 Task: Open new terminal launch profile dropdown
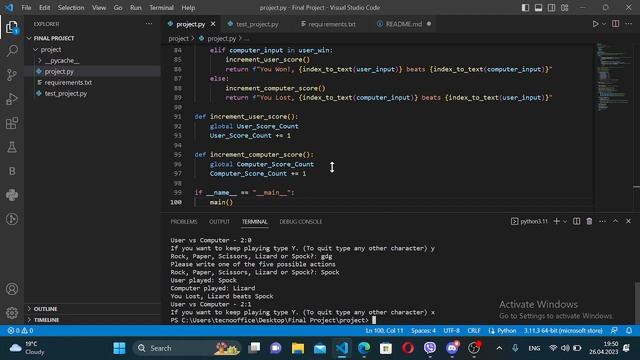point(565,221)
